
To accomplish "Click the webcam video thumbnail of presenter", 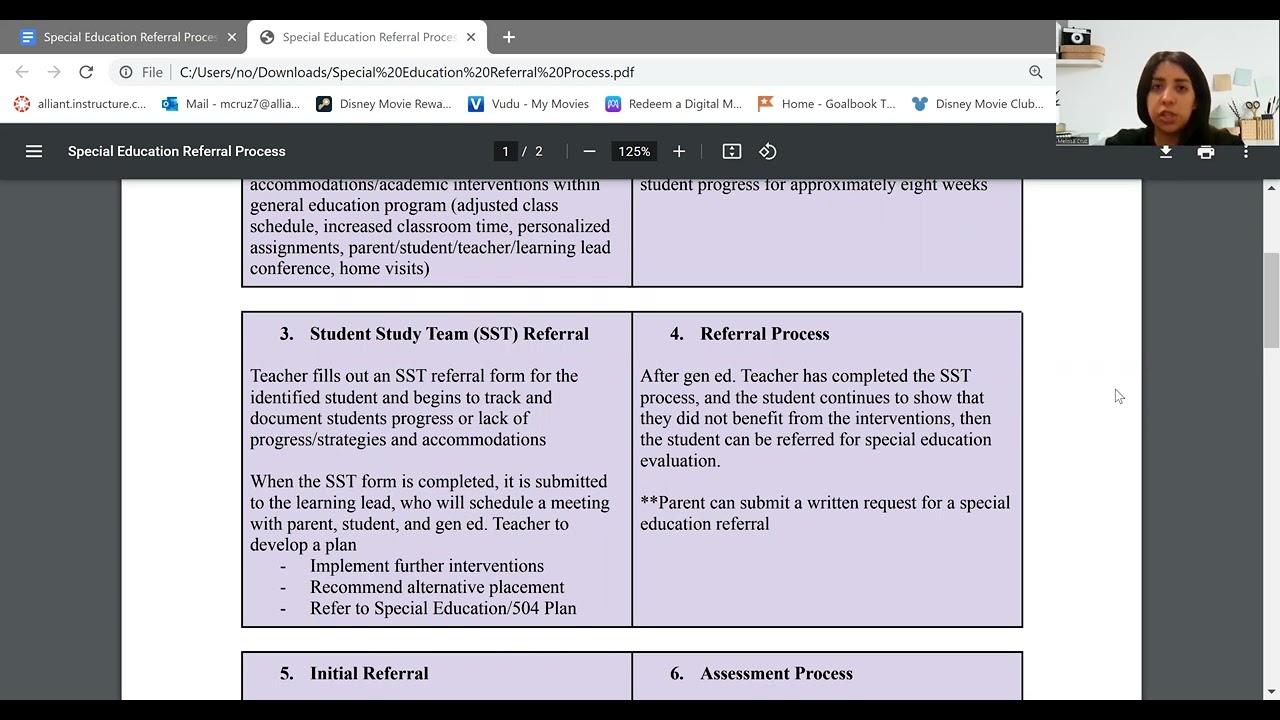I will tap(1168, 84).
